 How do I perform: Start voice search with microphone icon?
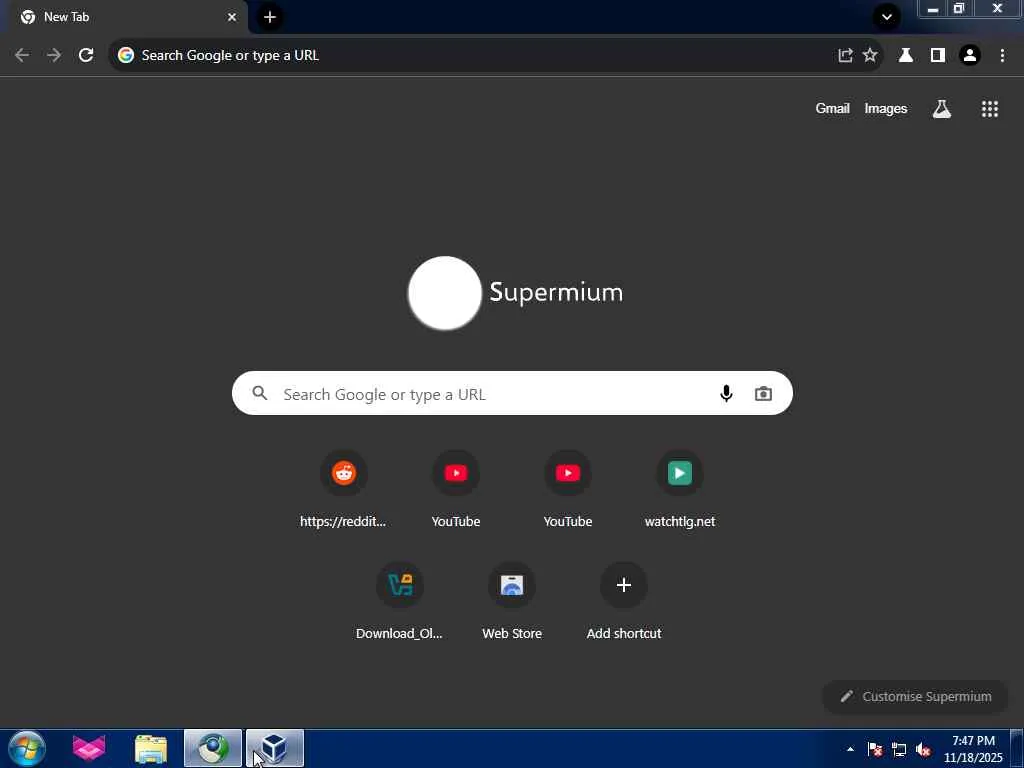click(726, 393)
